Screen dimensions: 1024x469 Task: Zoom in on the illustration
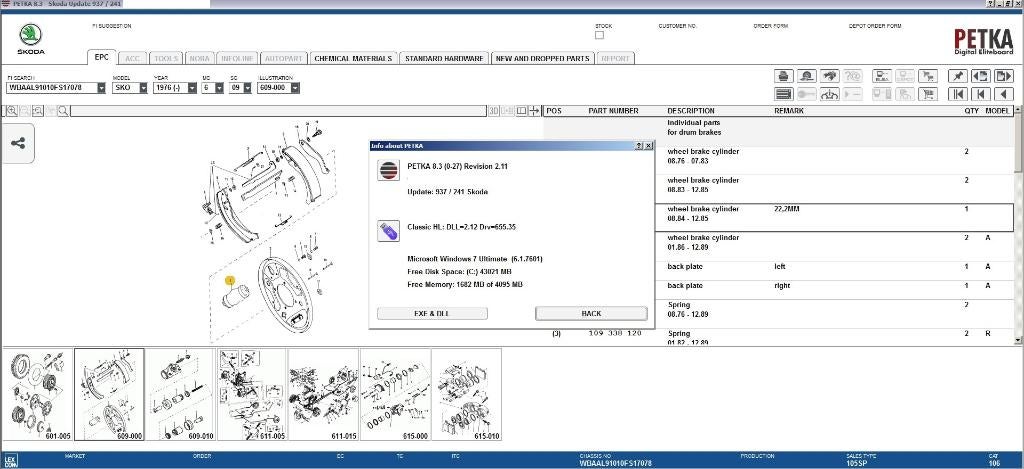pos(12,111)
